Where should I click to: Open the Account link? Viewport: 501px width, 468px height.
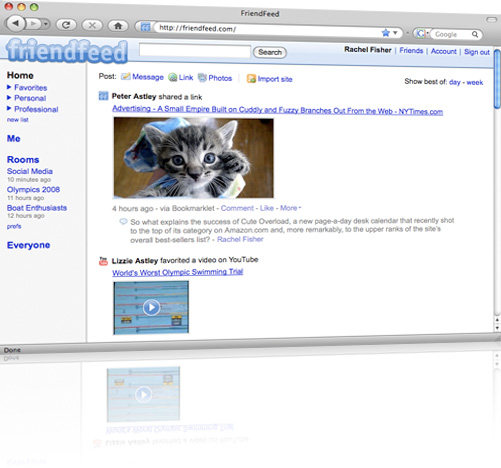coord(443,51)
